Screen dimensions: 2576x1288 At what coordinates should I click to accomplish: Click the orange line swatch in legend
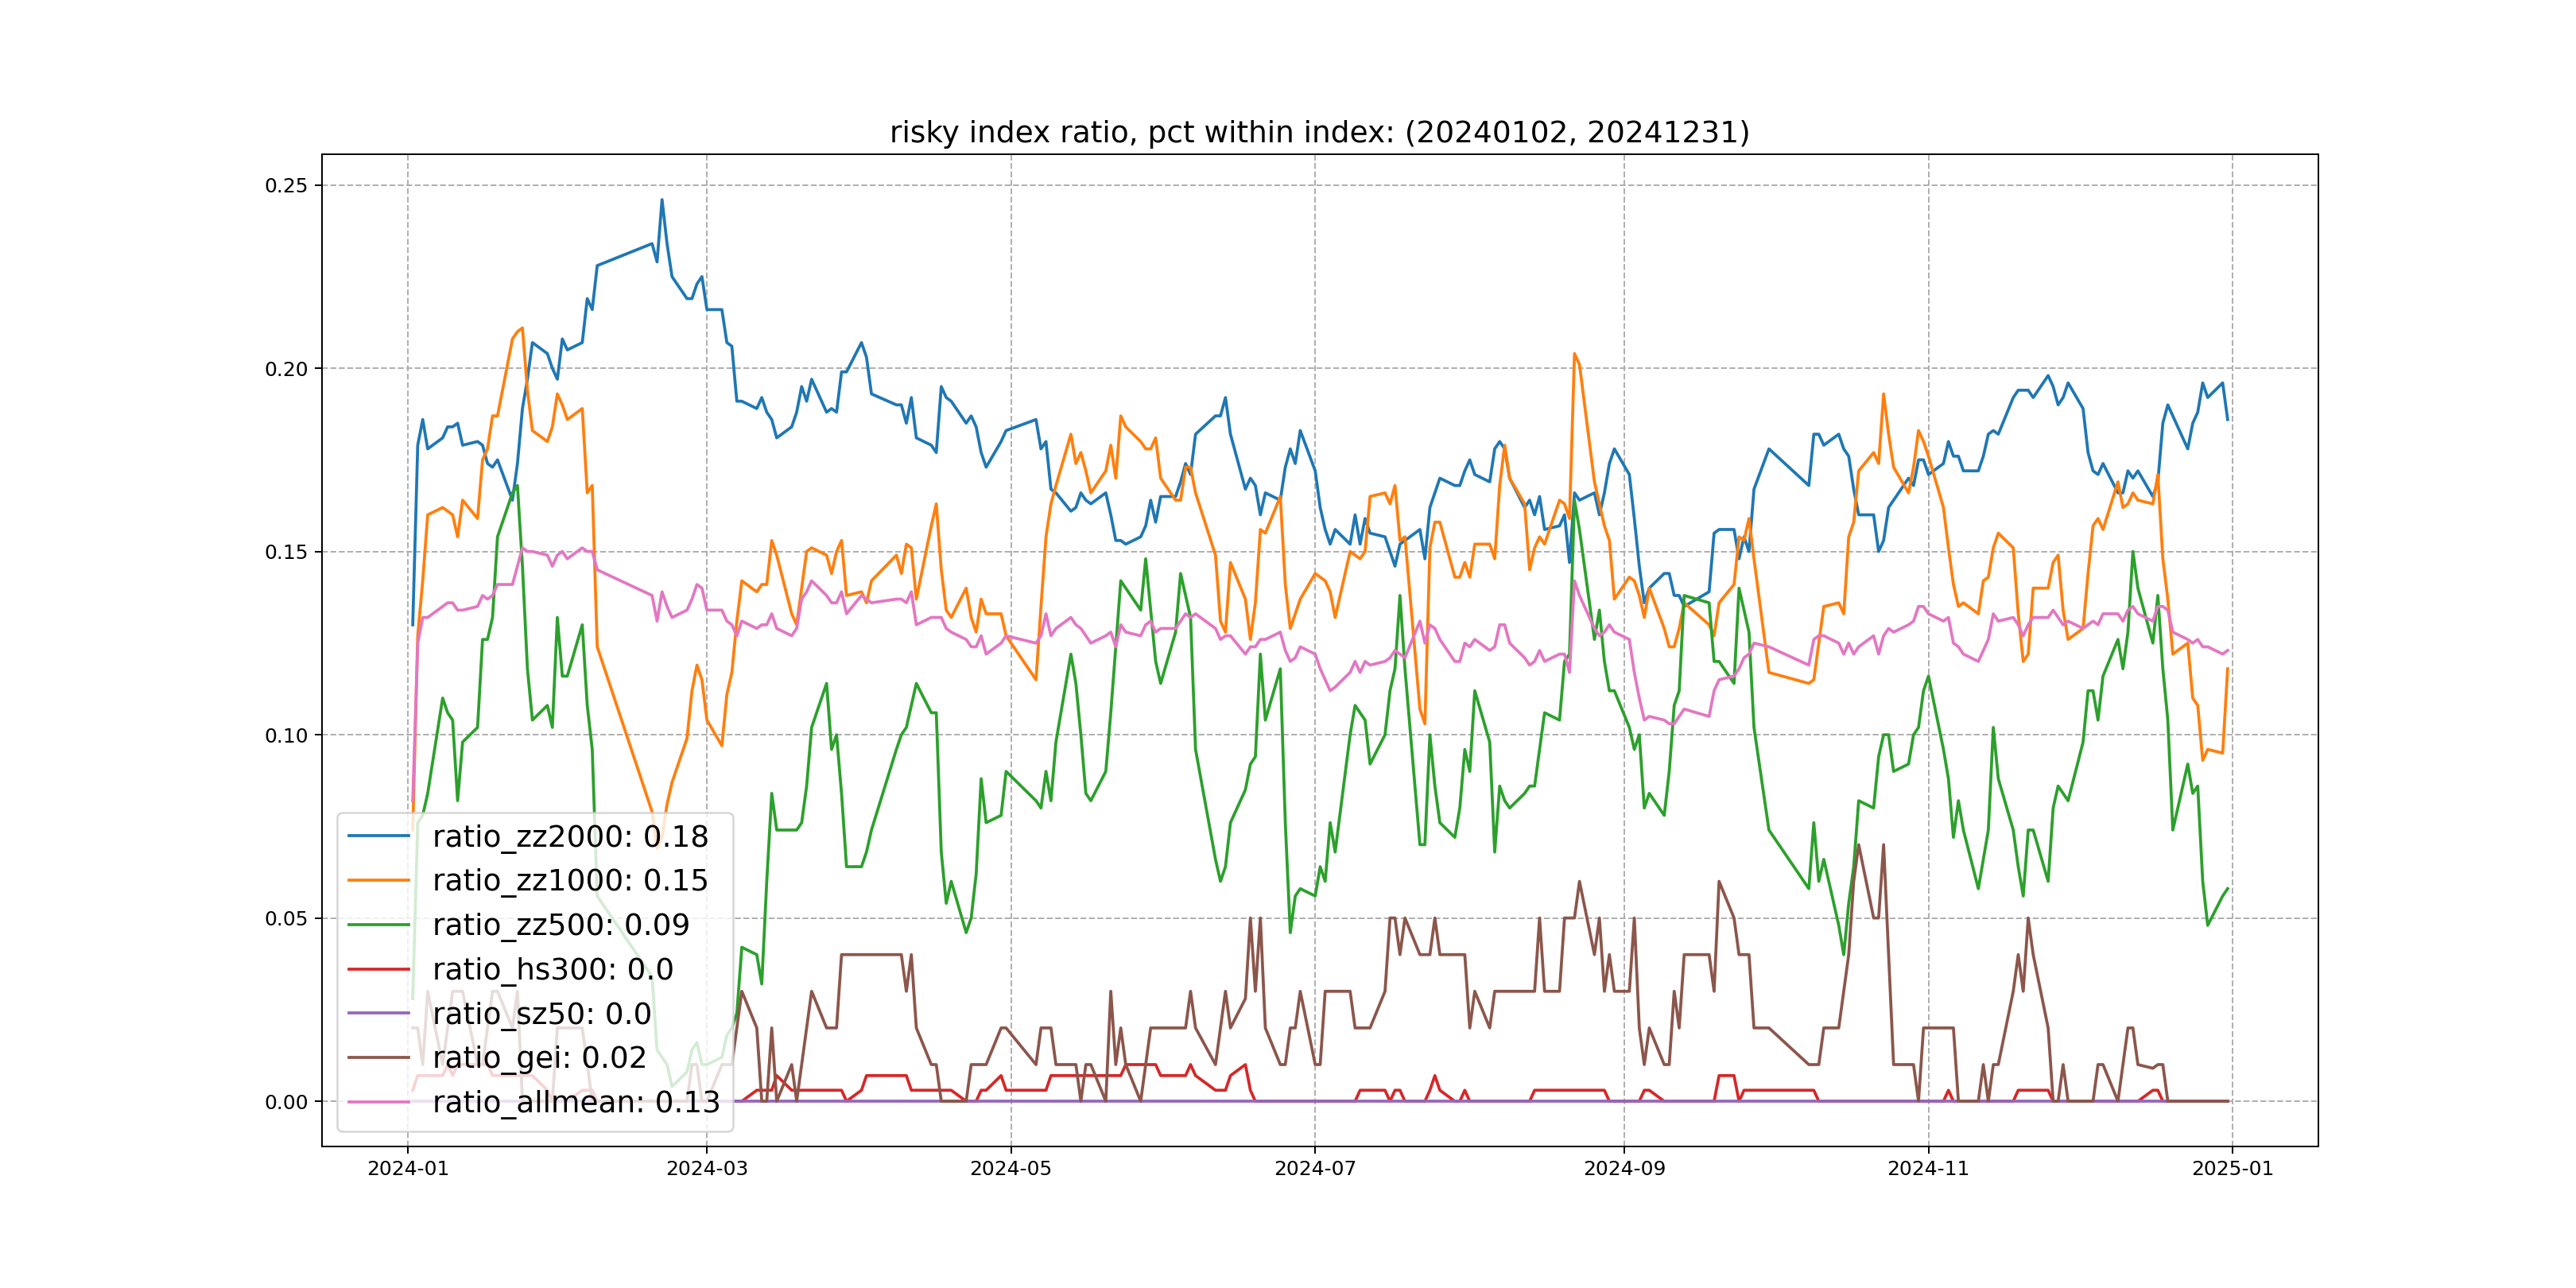click(x=378, y=880)
